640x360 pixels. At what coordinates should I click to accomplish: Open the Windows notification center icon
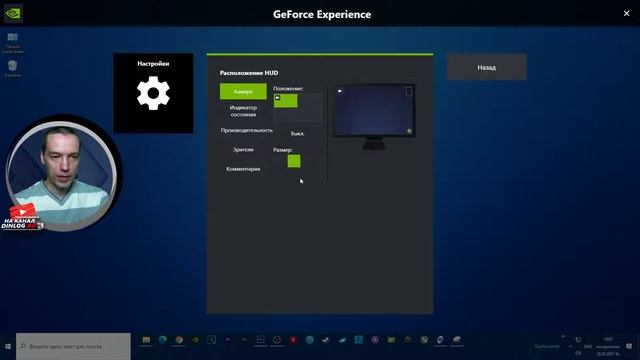pos(629,346)
